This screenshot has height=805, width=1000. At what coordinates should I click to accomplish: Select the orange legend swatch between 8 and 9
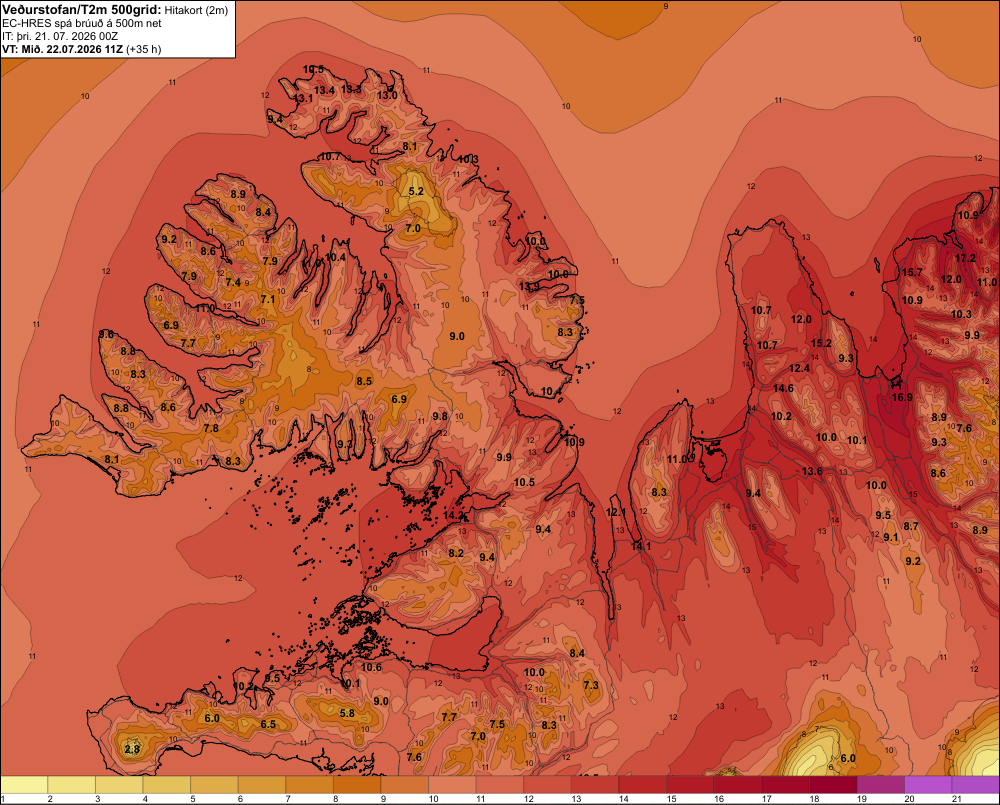click(357, 784)
